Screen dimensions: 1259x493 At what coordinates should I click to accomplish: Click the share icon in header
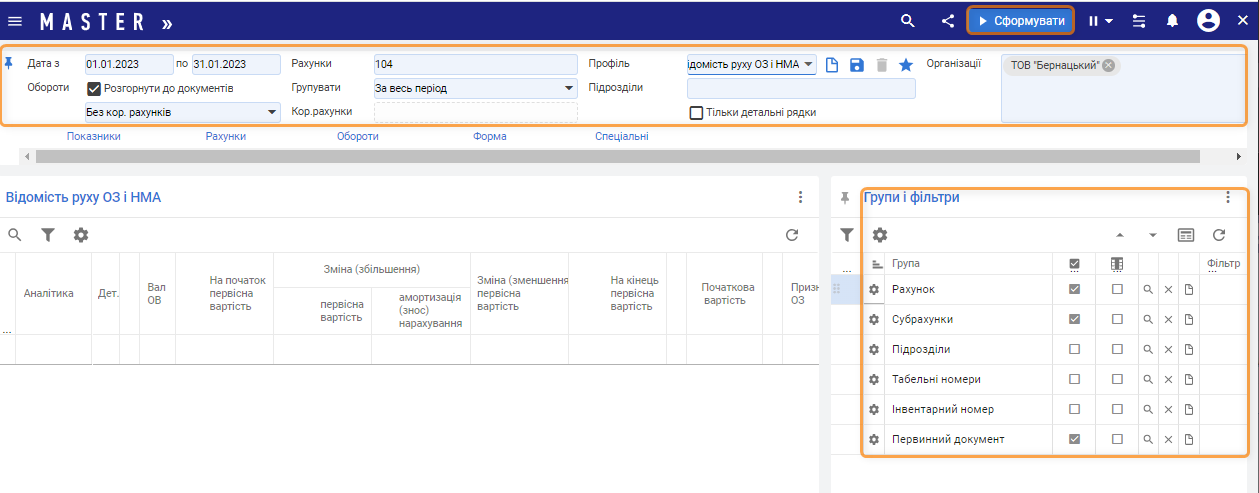click(948, 21)
